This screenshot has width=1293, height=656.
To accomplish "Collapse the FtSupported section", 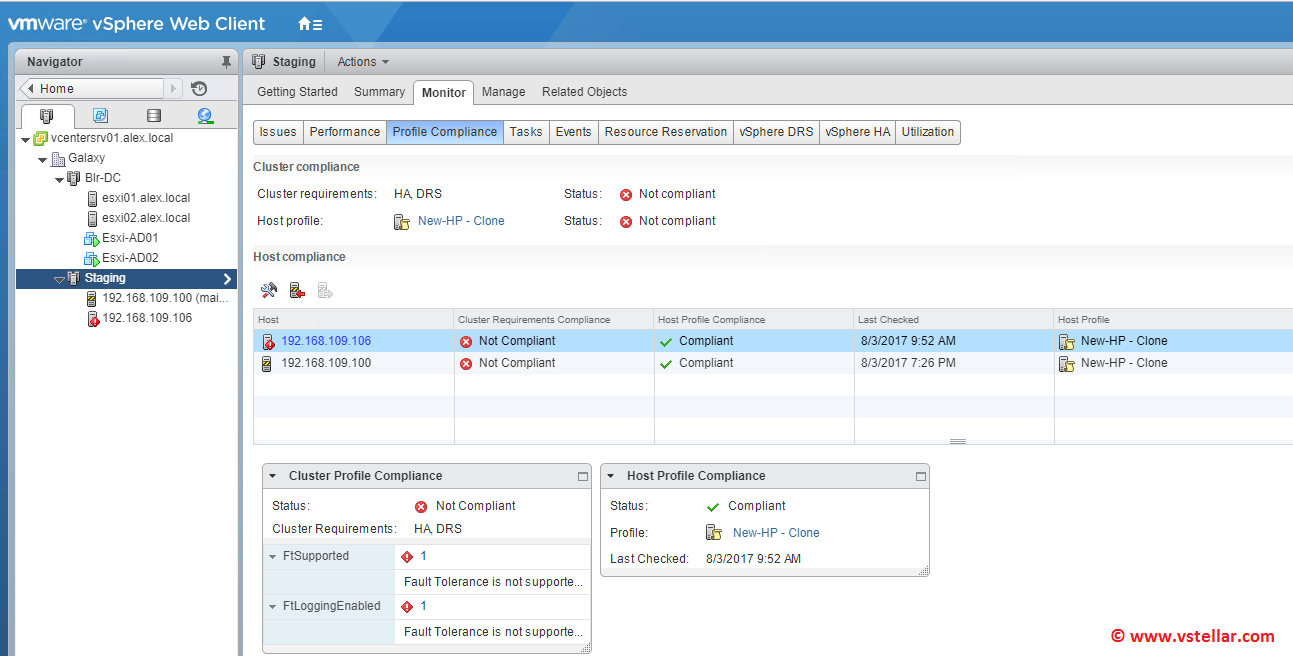I will [273, 557].
